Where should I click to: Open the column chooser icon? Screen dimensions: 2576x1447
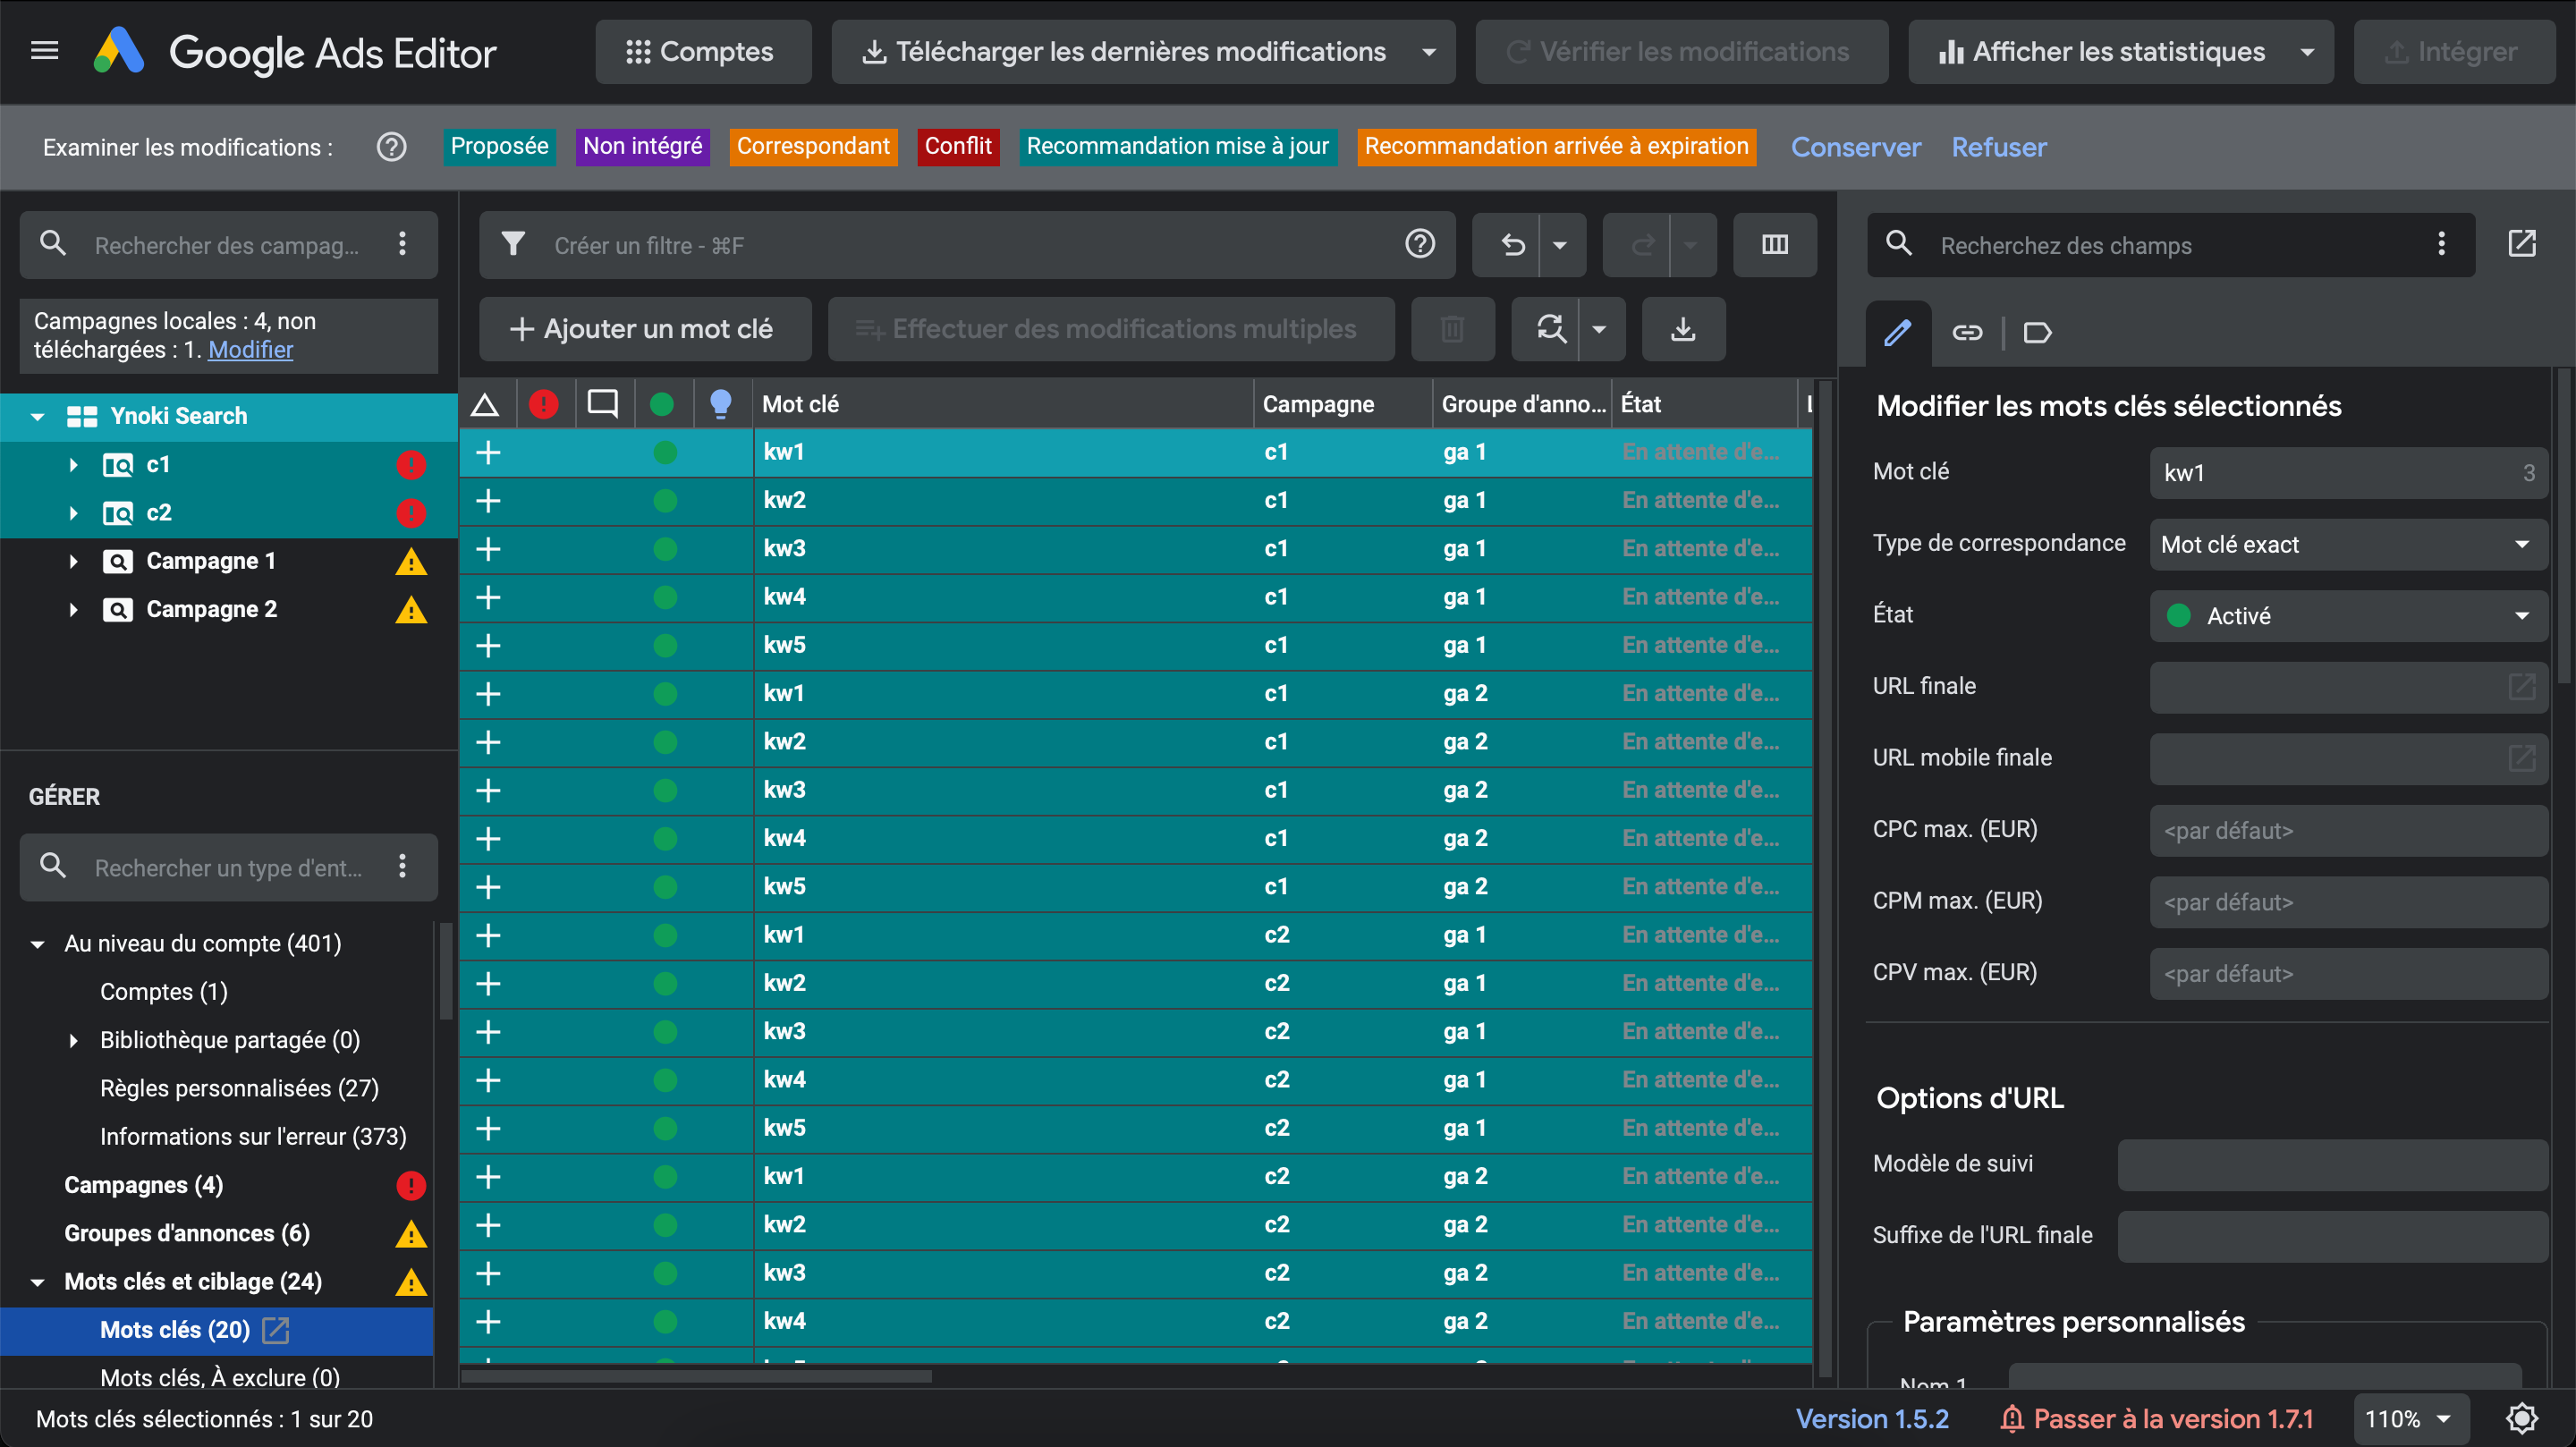pos(1774,245)
